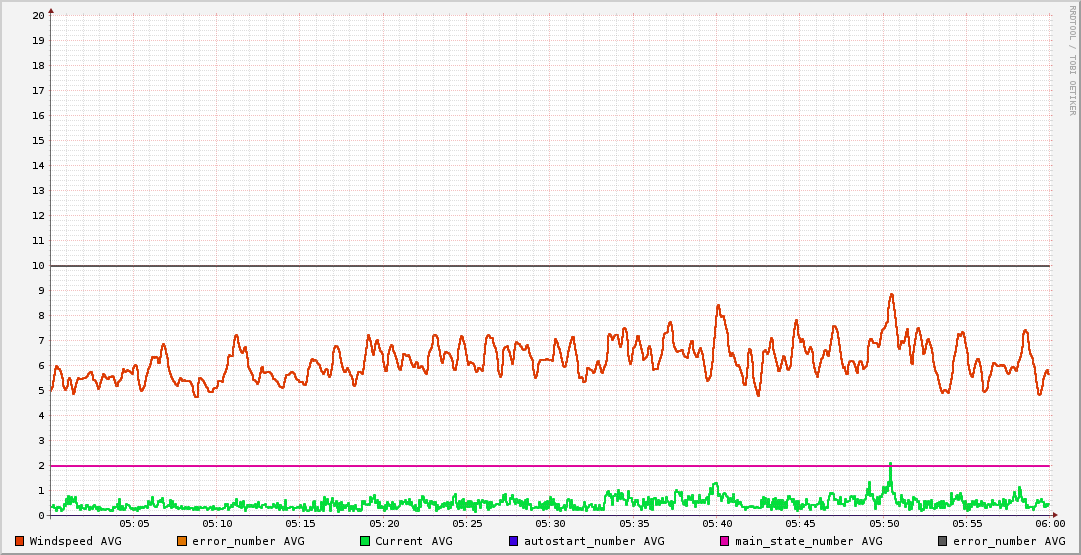1081x555 pixels.
Task: Click the highest green Current spike
Action: click(890, 465)
